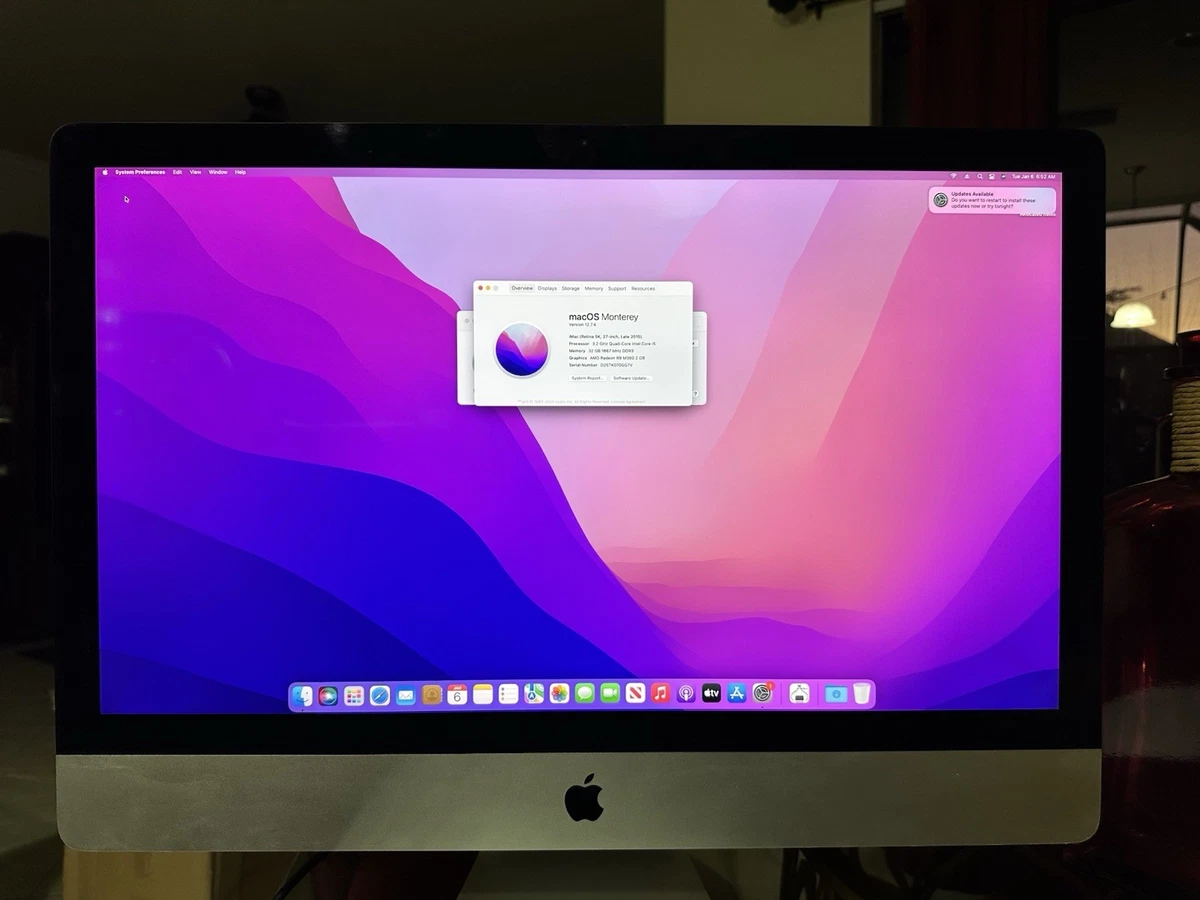Open Apple Music from the Dock
Screen dimensions: 1200x900
660,695
